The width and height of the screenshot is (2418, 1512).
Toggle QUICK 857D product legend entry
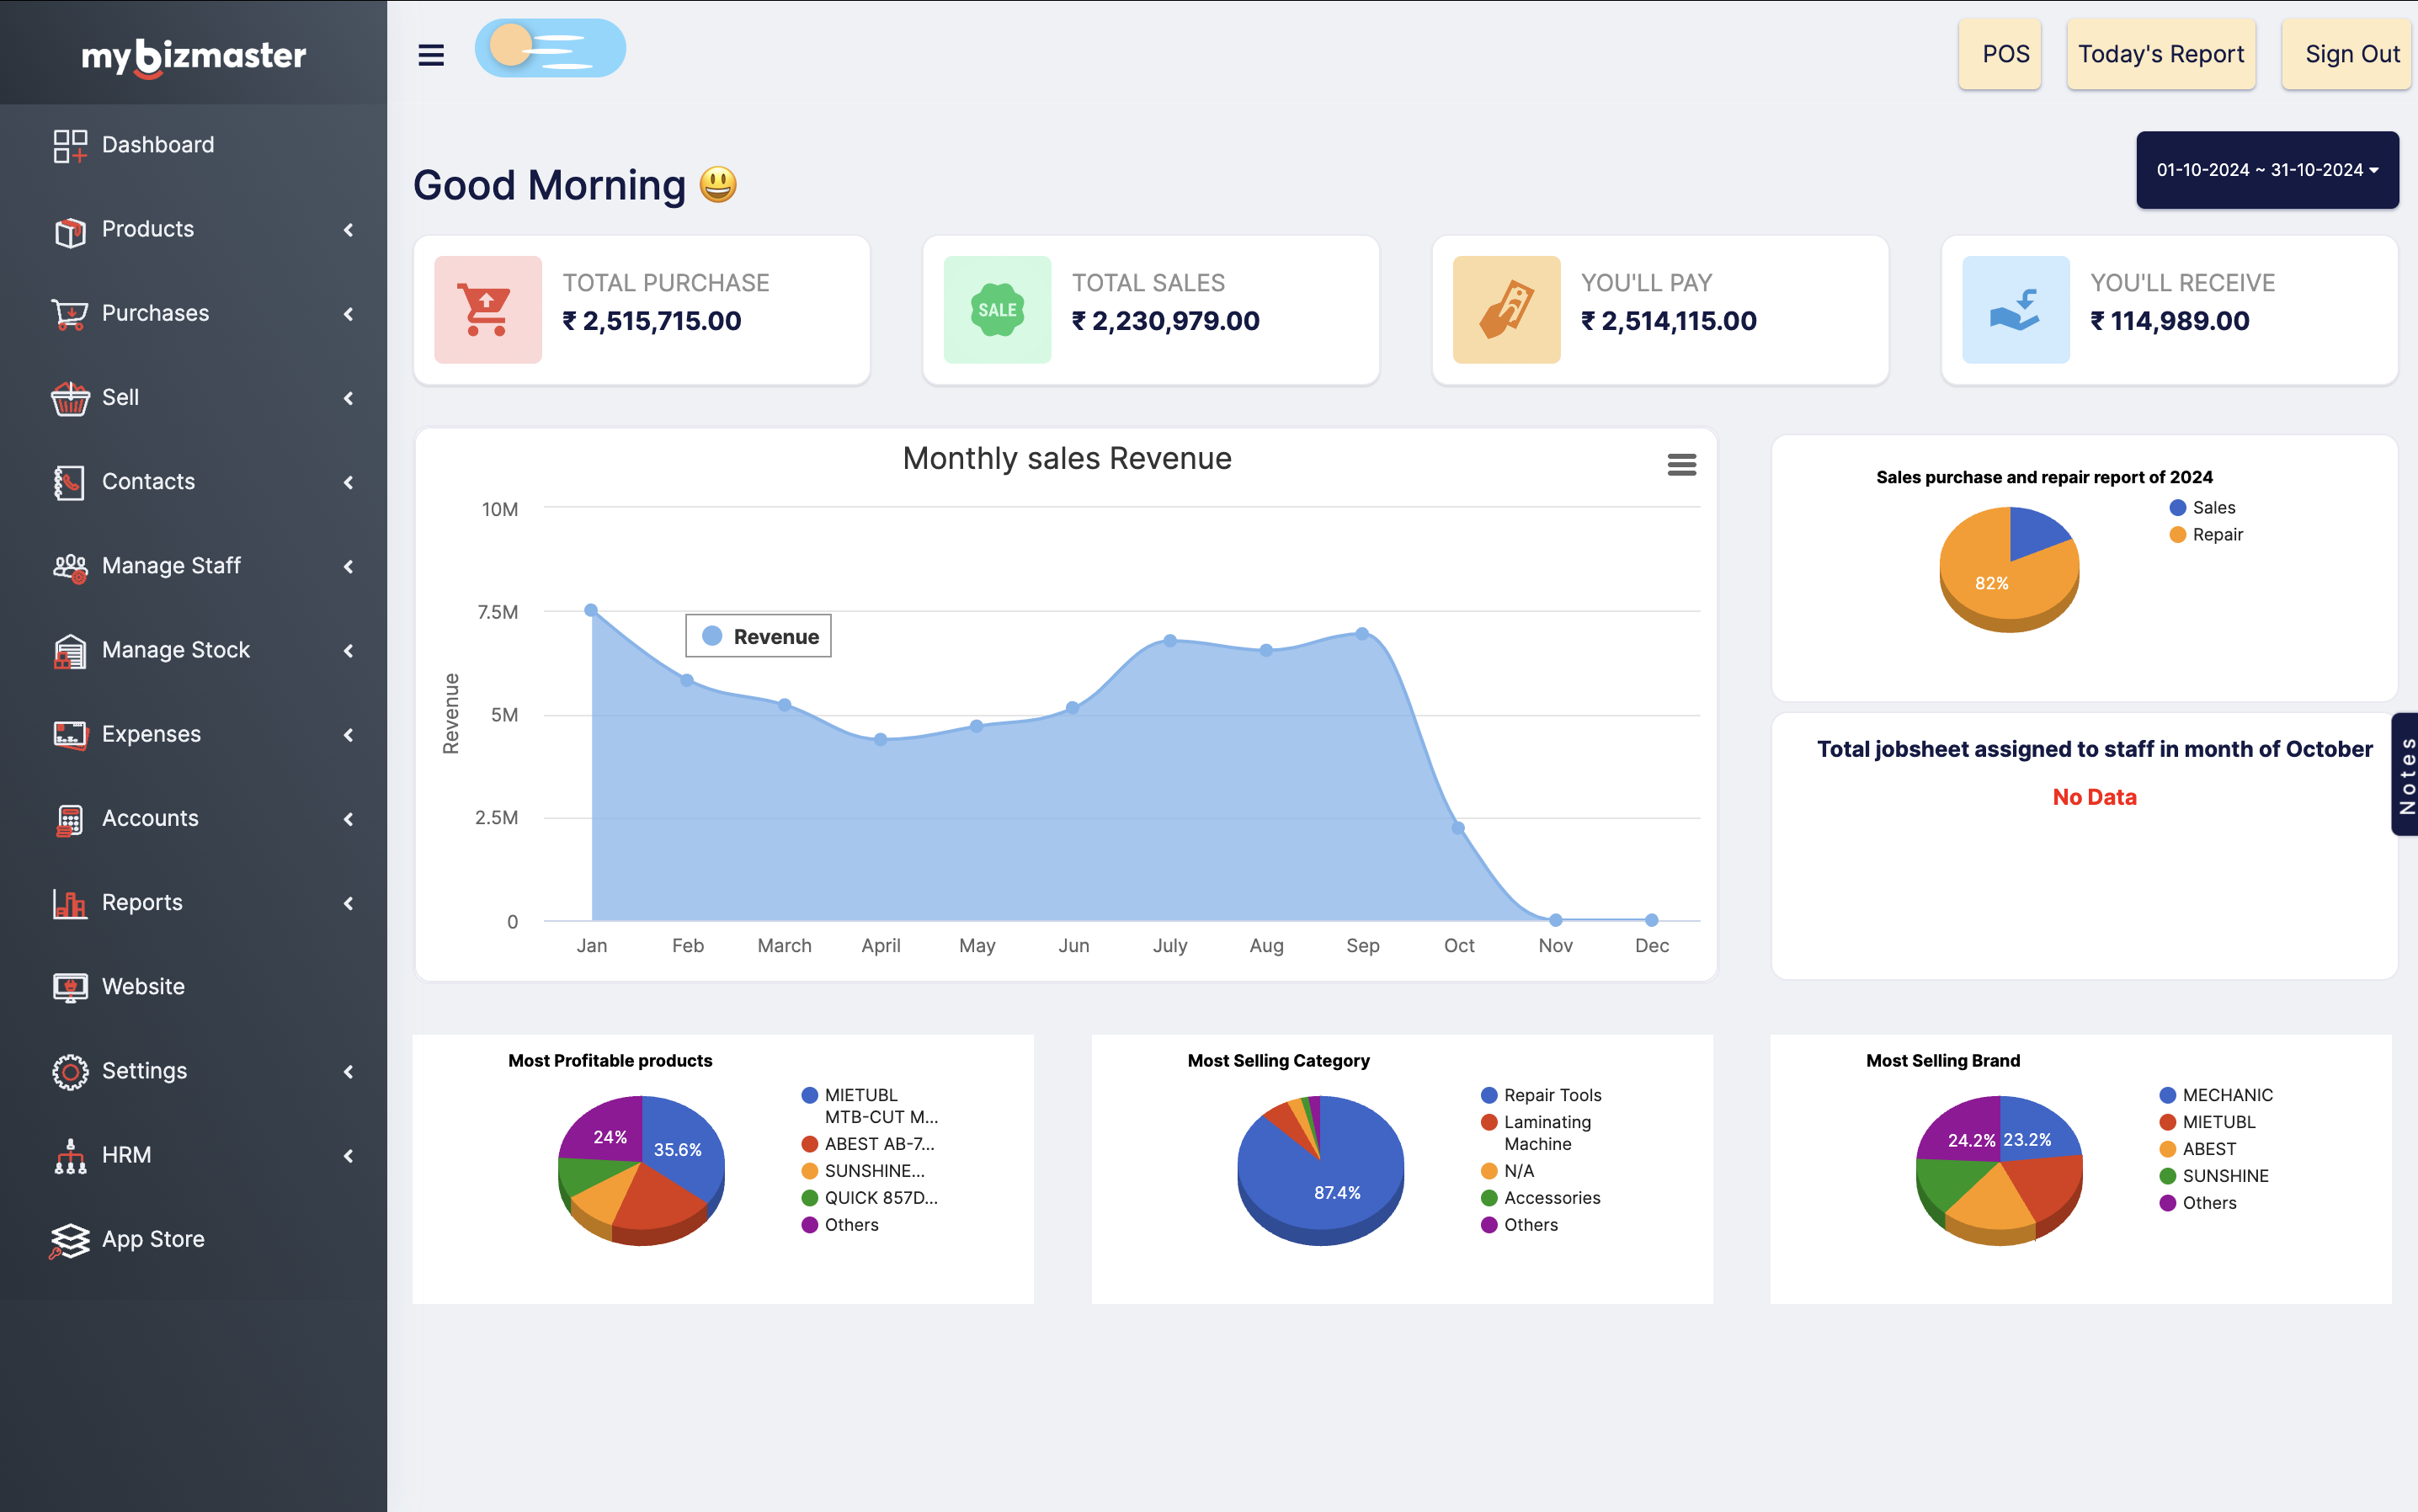(x=870, y=1198)
